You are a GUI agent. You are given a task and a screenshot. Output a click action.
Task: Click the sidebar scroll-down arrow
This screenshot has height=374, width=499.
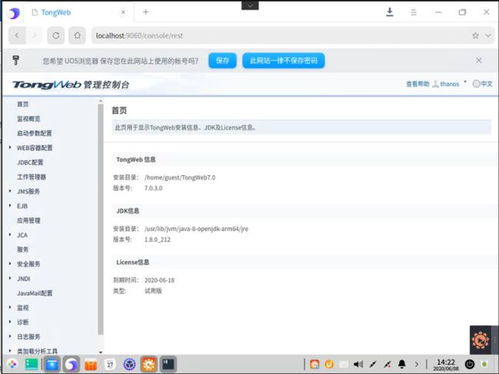pyautogui.click(x=100, y=352)
